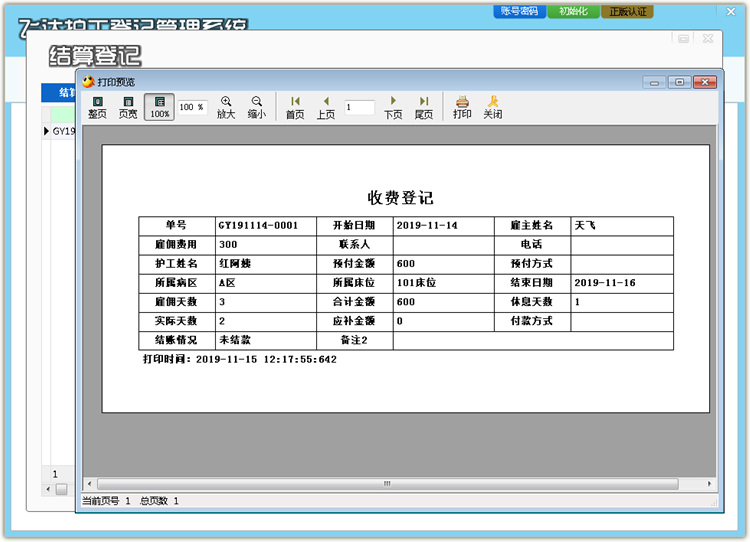Click the preview scrollbar right arrow
The width and height of the screenshot is (750, 542).
tap(709, 483)
